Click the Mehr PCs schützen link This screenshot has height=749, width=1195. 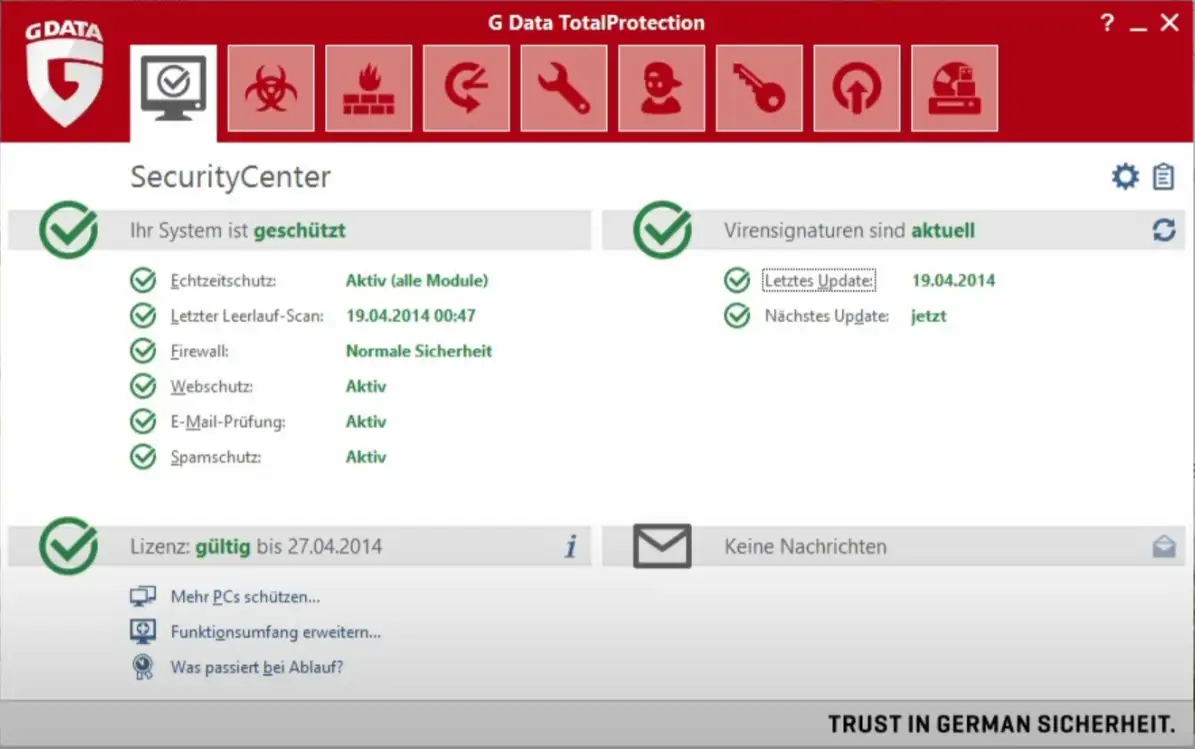[244, 597]
